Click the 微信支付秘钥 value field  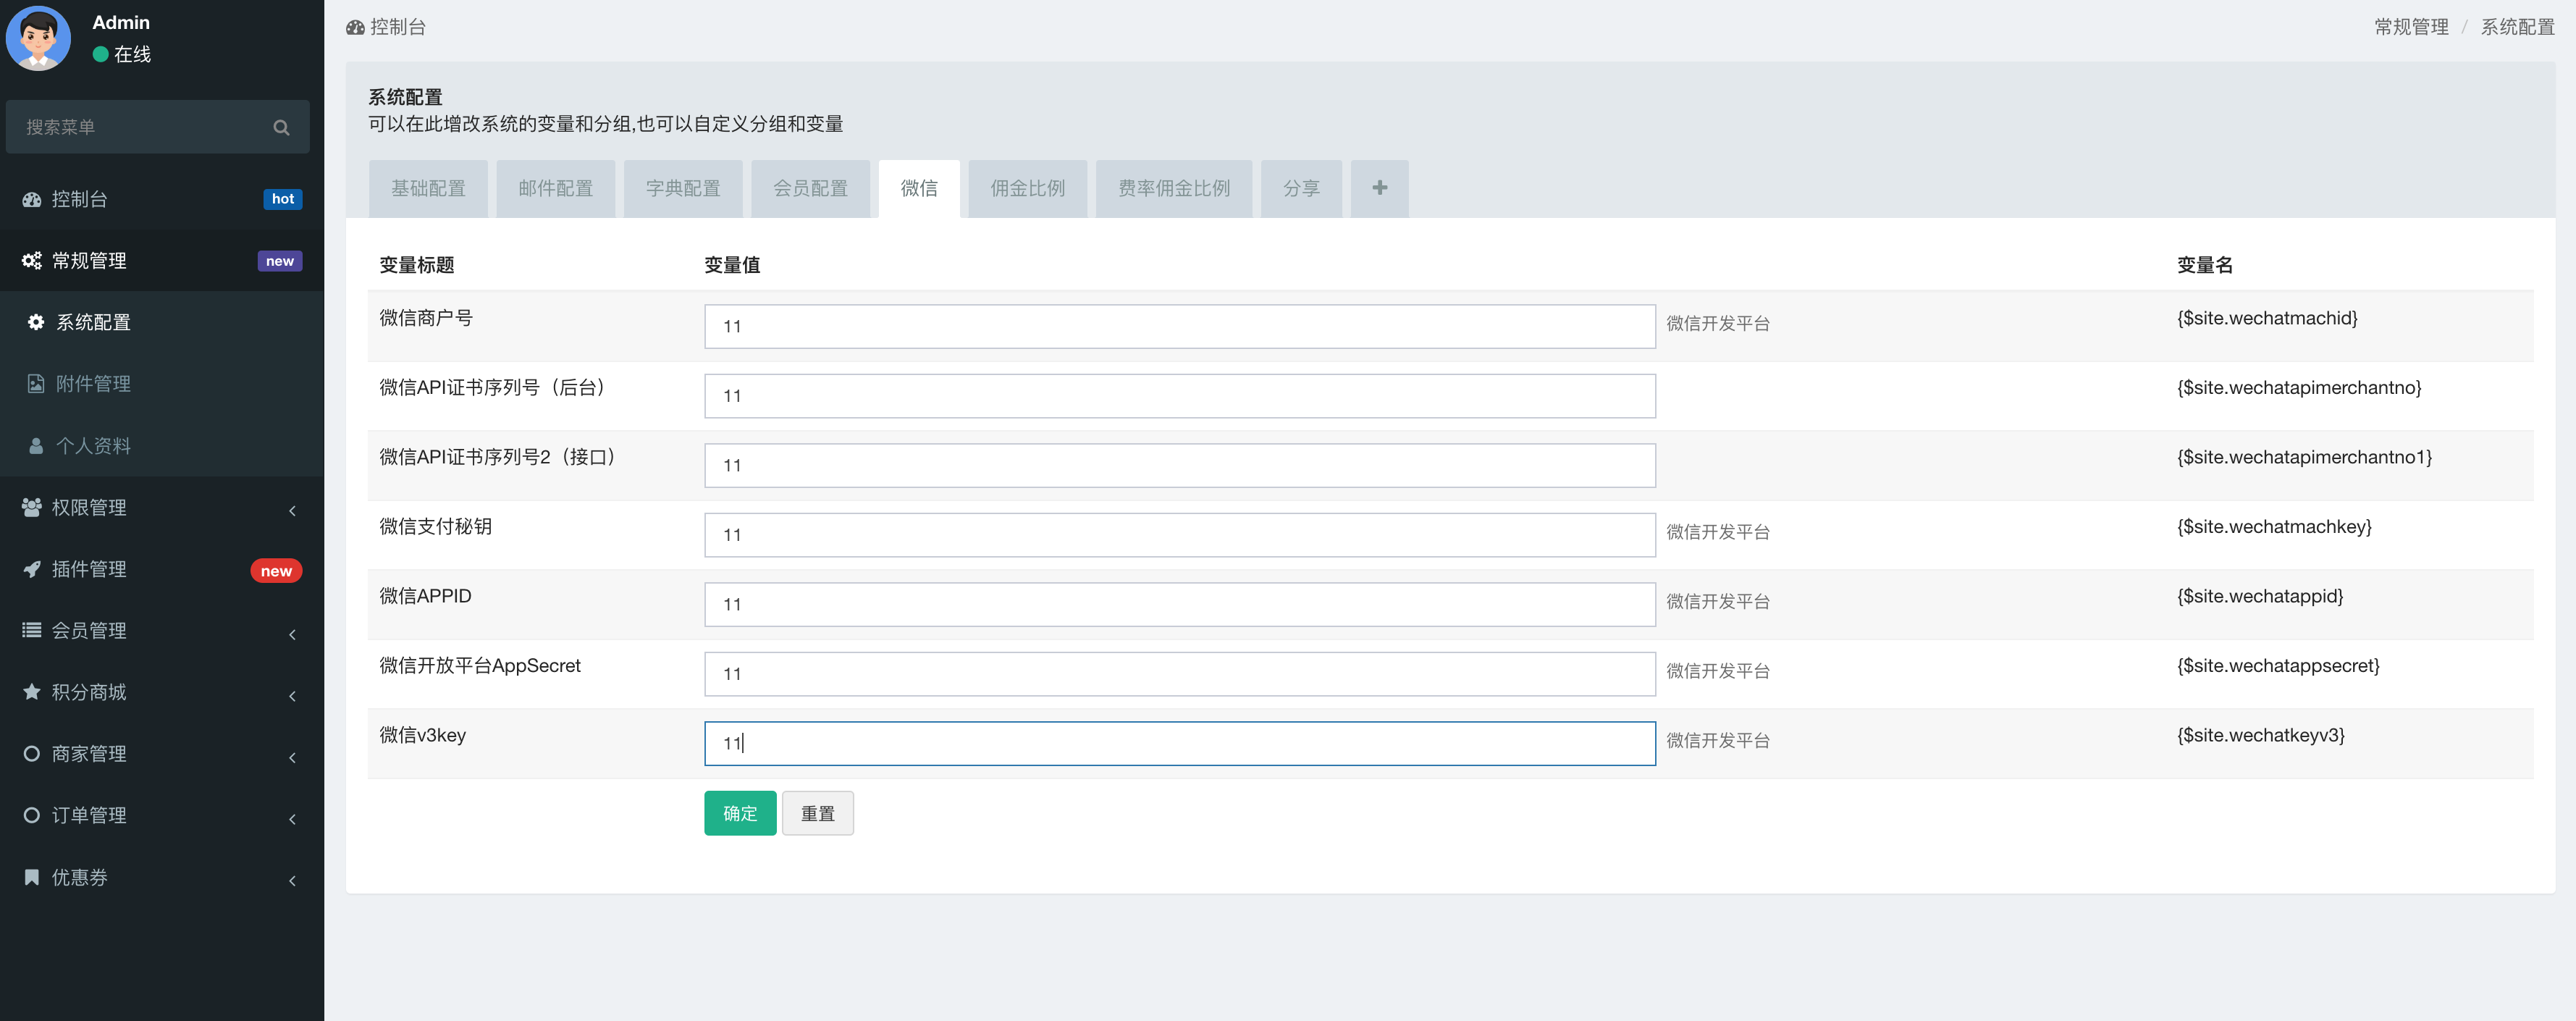point(1180,535)
